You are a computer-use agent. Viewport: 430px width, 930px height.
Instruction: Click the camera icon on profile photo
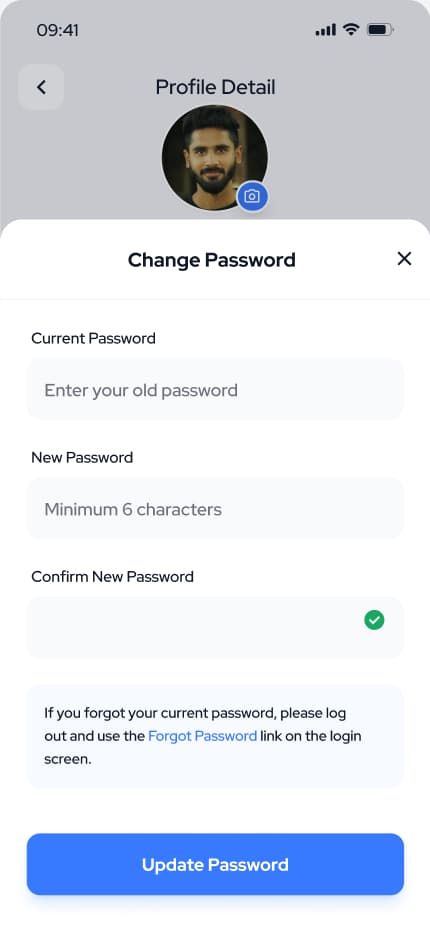253,196
